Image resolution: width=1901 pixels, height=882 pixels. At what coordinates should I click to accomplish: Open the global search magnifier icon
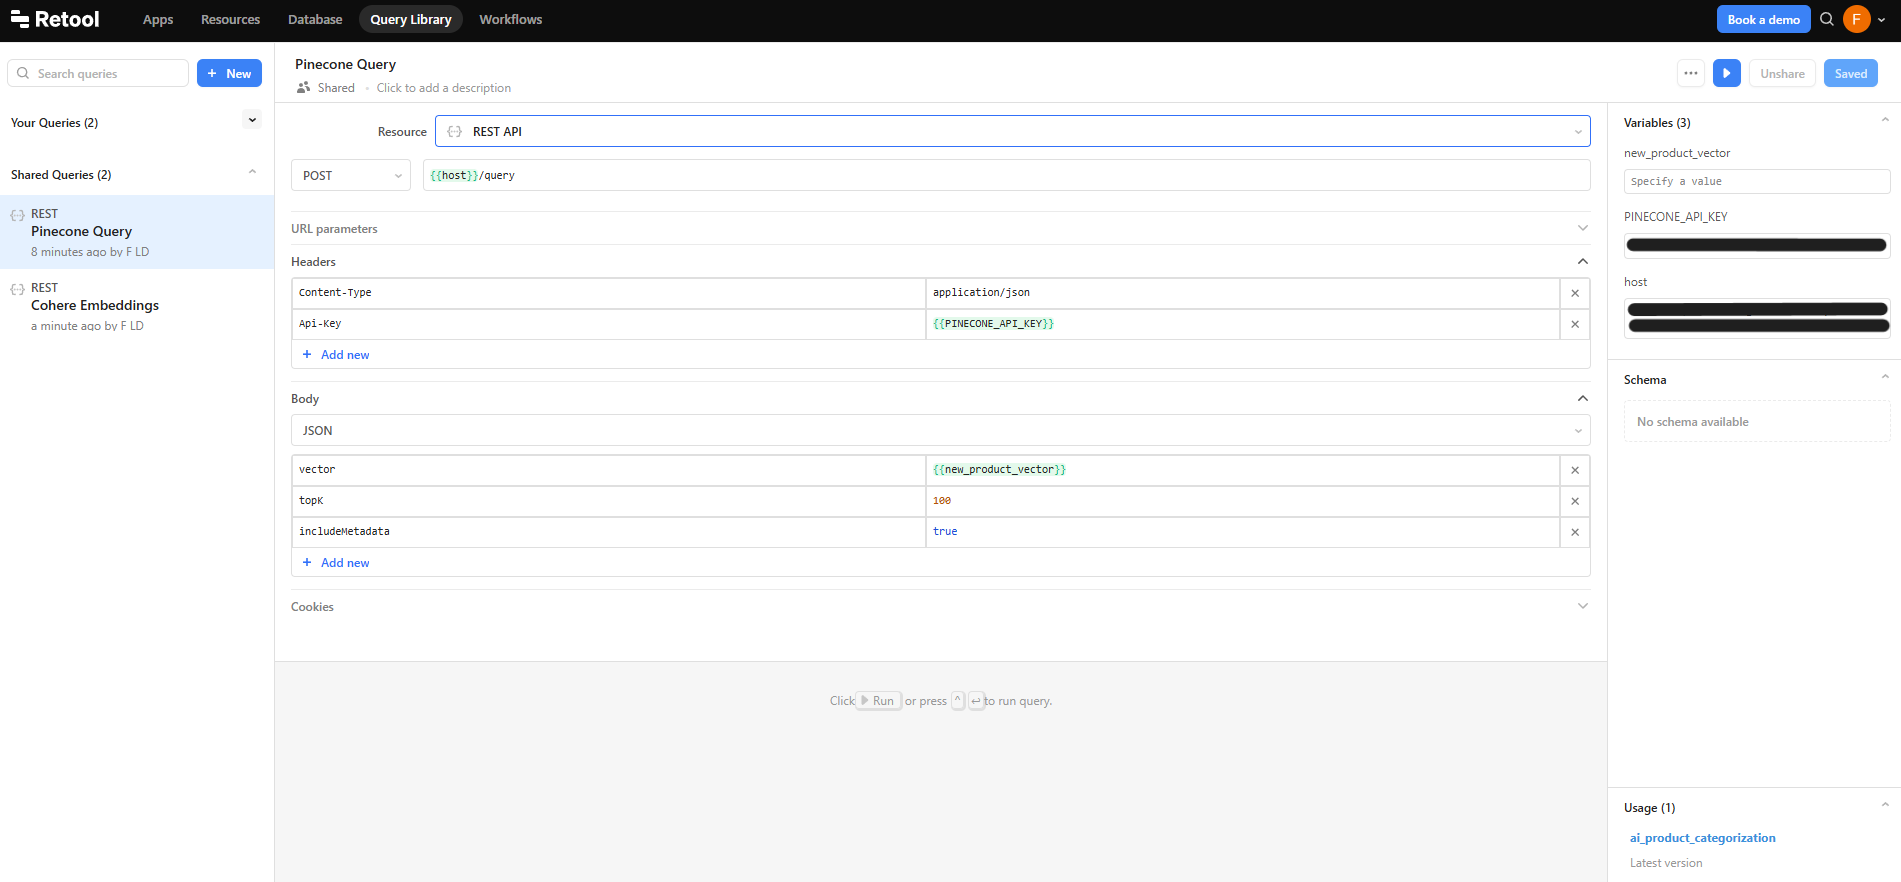tap(1827, 19)
